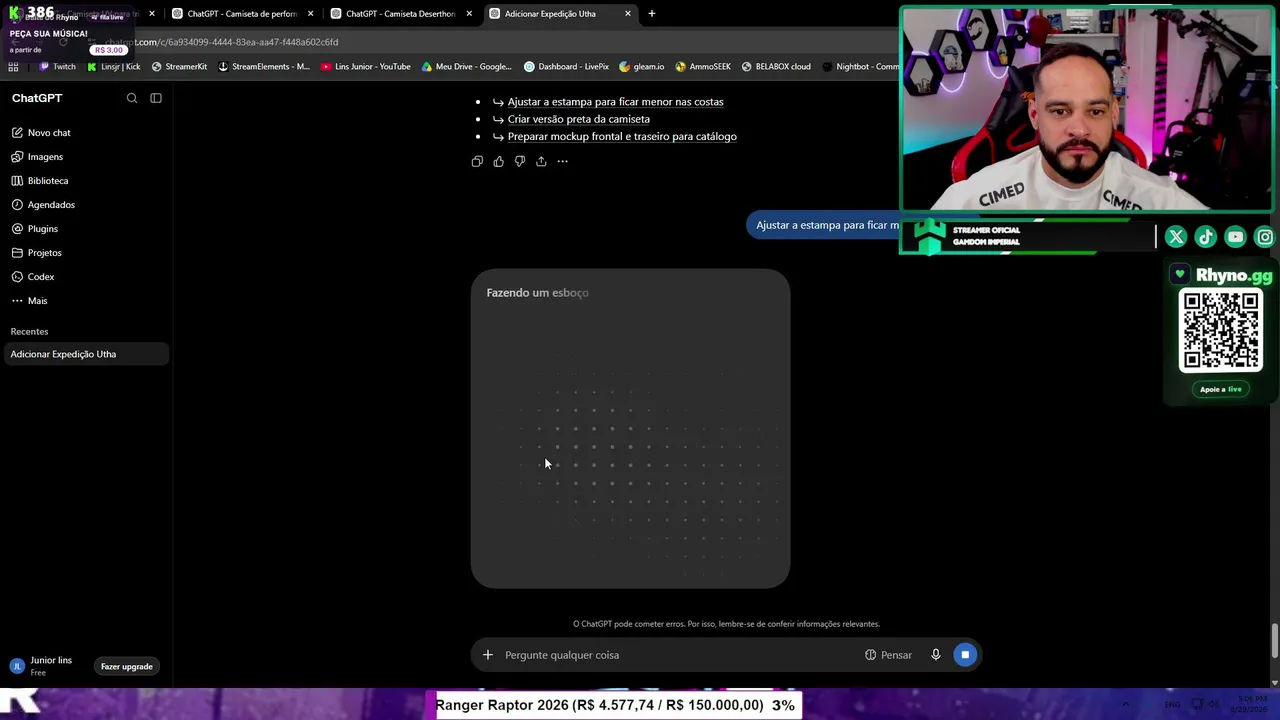The image size is (1280, 720).
Task: Open the 'Linsjr | Kick' bookmark
Action: click(x=114, y=67)
